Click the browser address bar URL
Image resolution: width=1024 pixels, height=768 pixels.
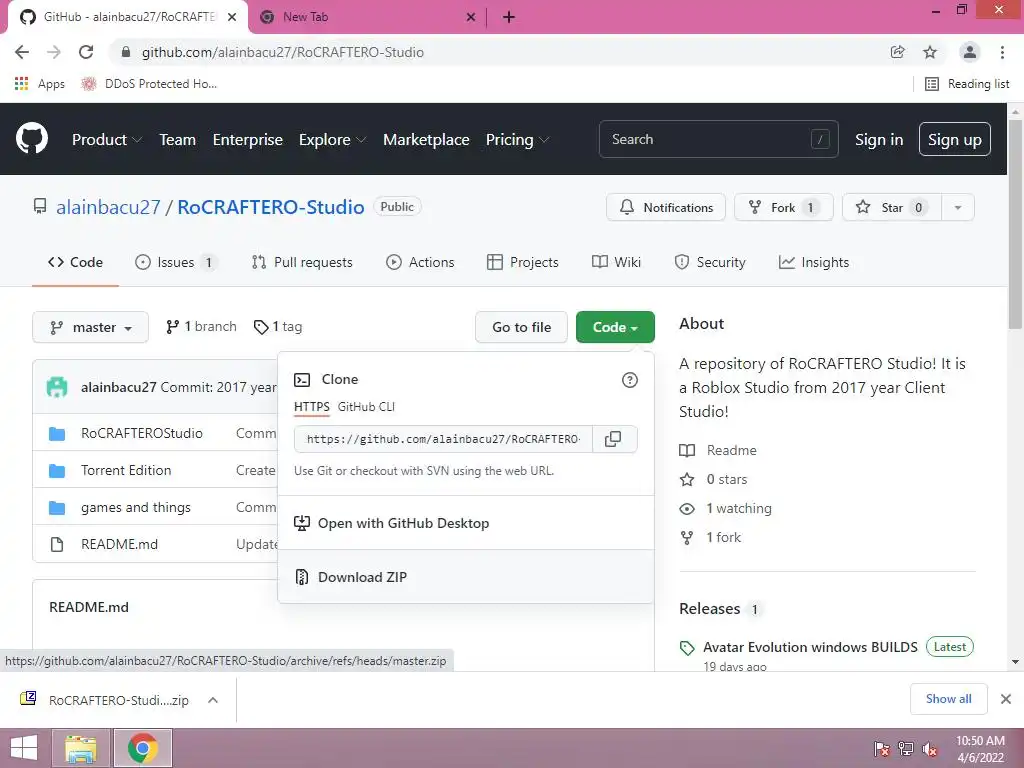(x=283, y=52)
